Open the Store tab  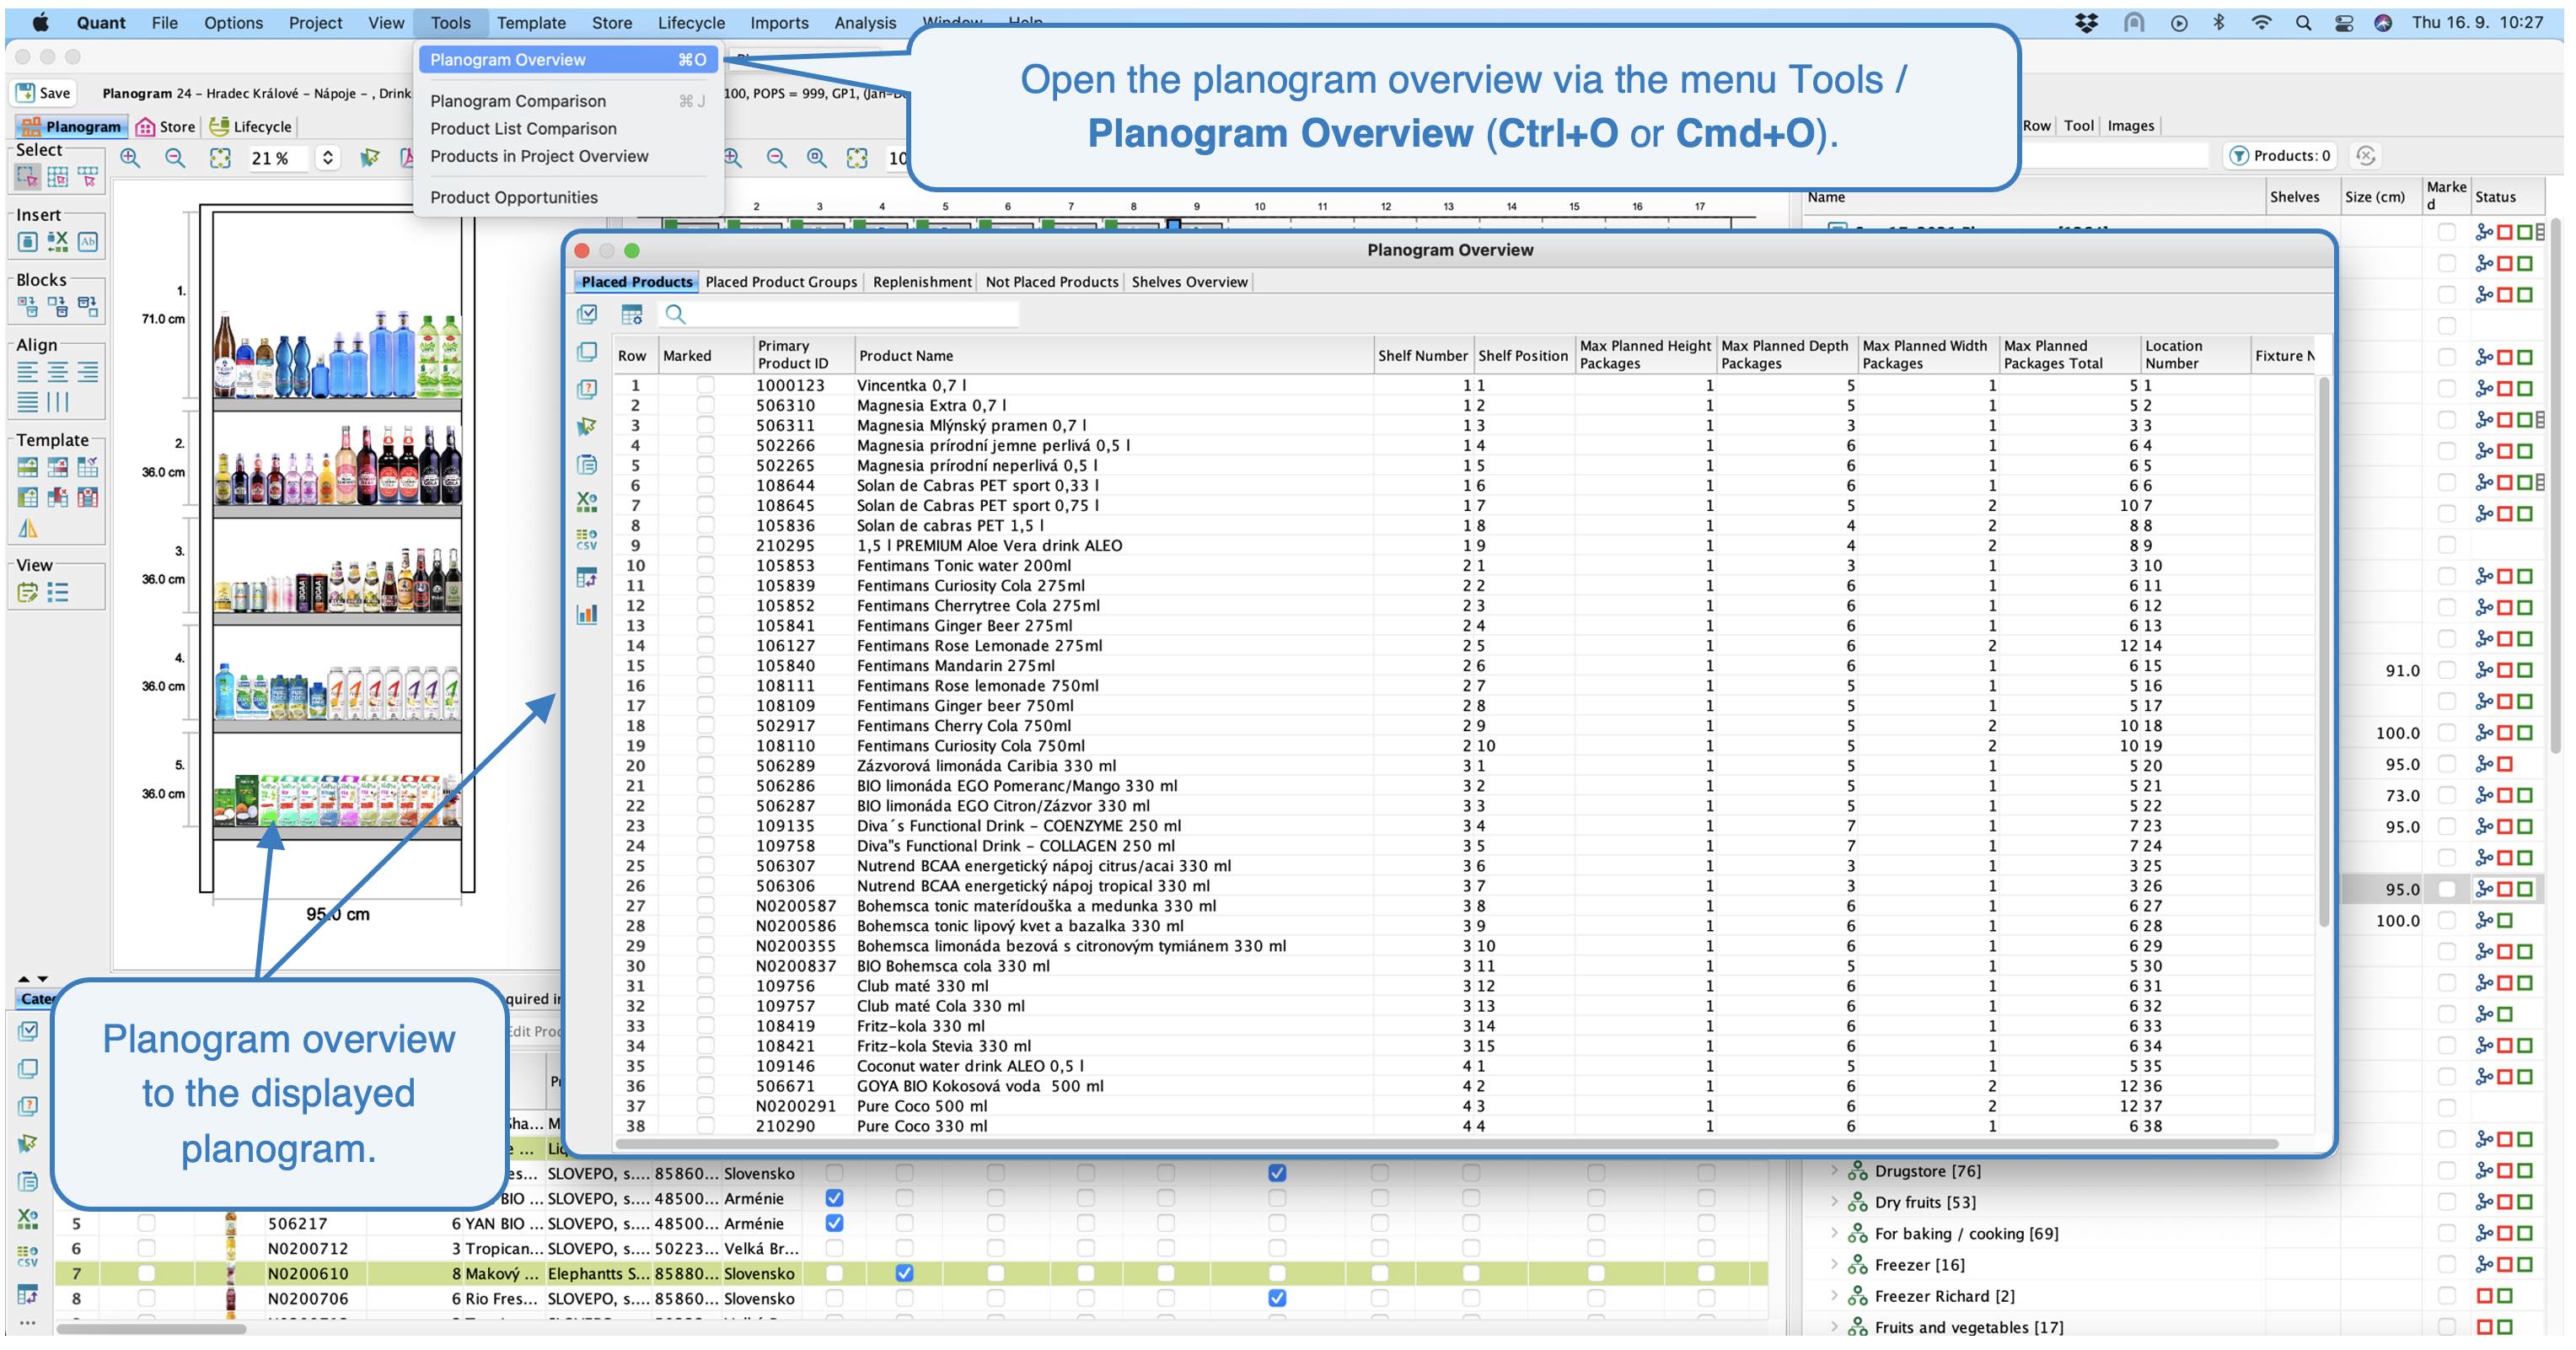click(x=166, y=126)
